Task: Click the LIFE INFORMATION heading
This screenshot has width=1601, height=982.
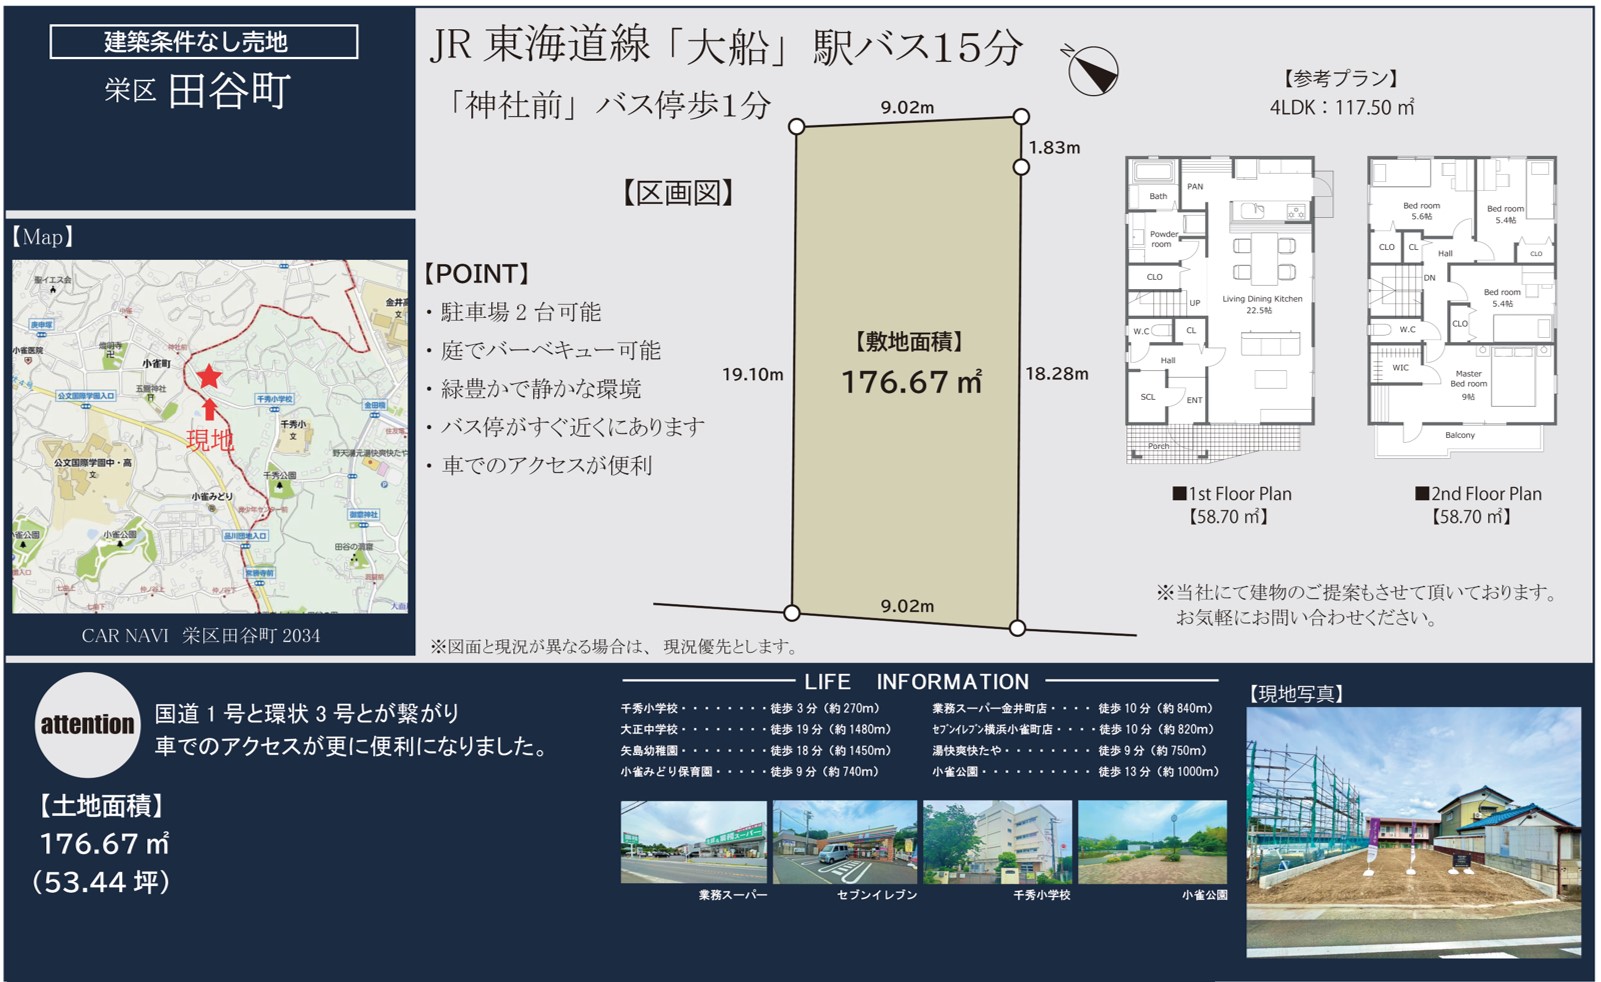Action: (916, 682)
